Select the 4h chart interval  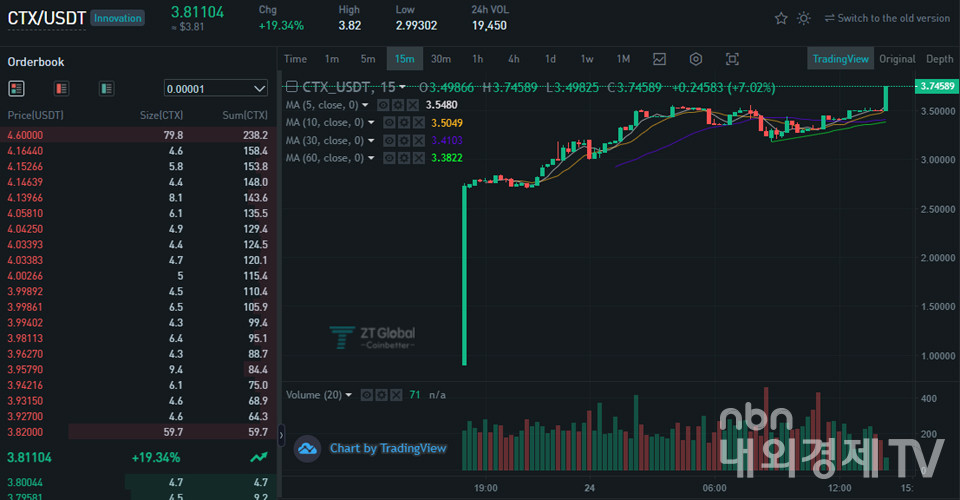coord(514,59)
